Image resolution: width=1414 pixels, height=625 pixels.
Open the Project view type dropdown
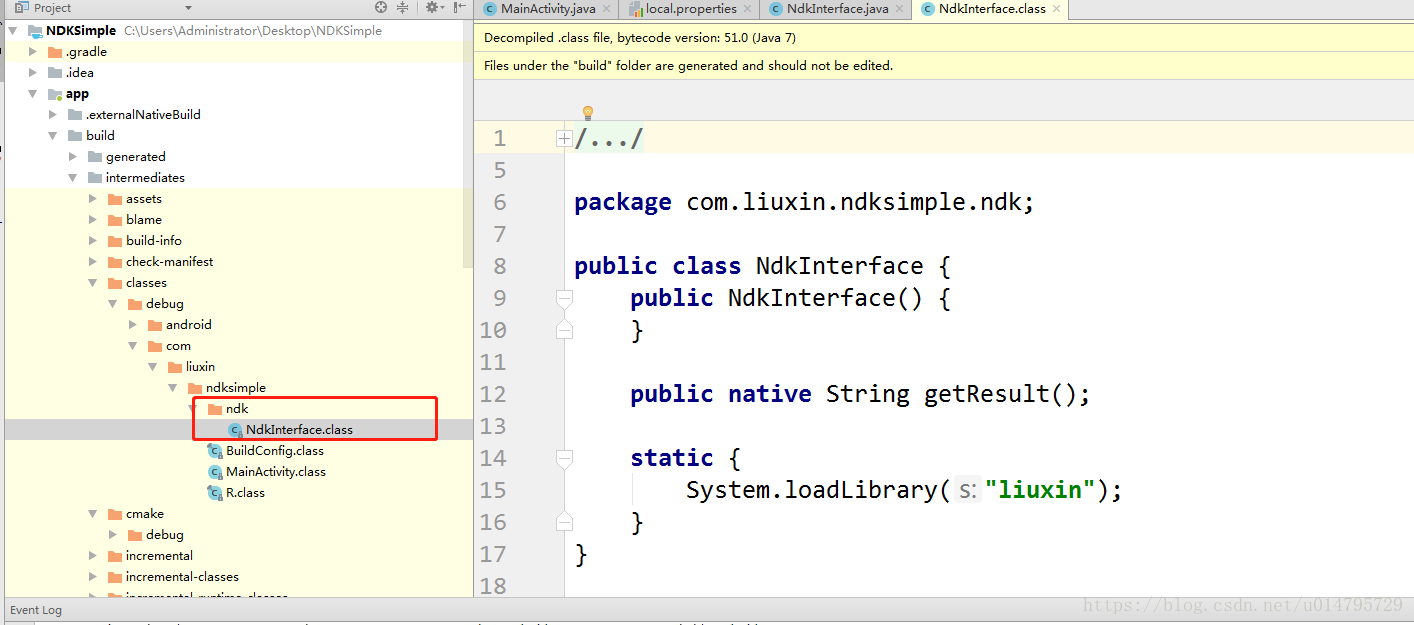[x=189, y=8]
